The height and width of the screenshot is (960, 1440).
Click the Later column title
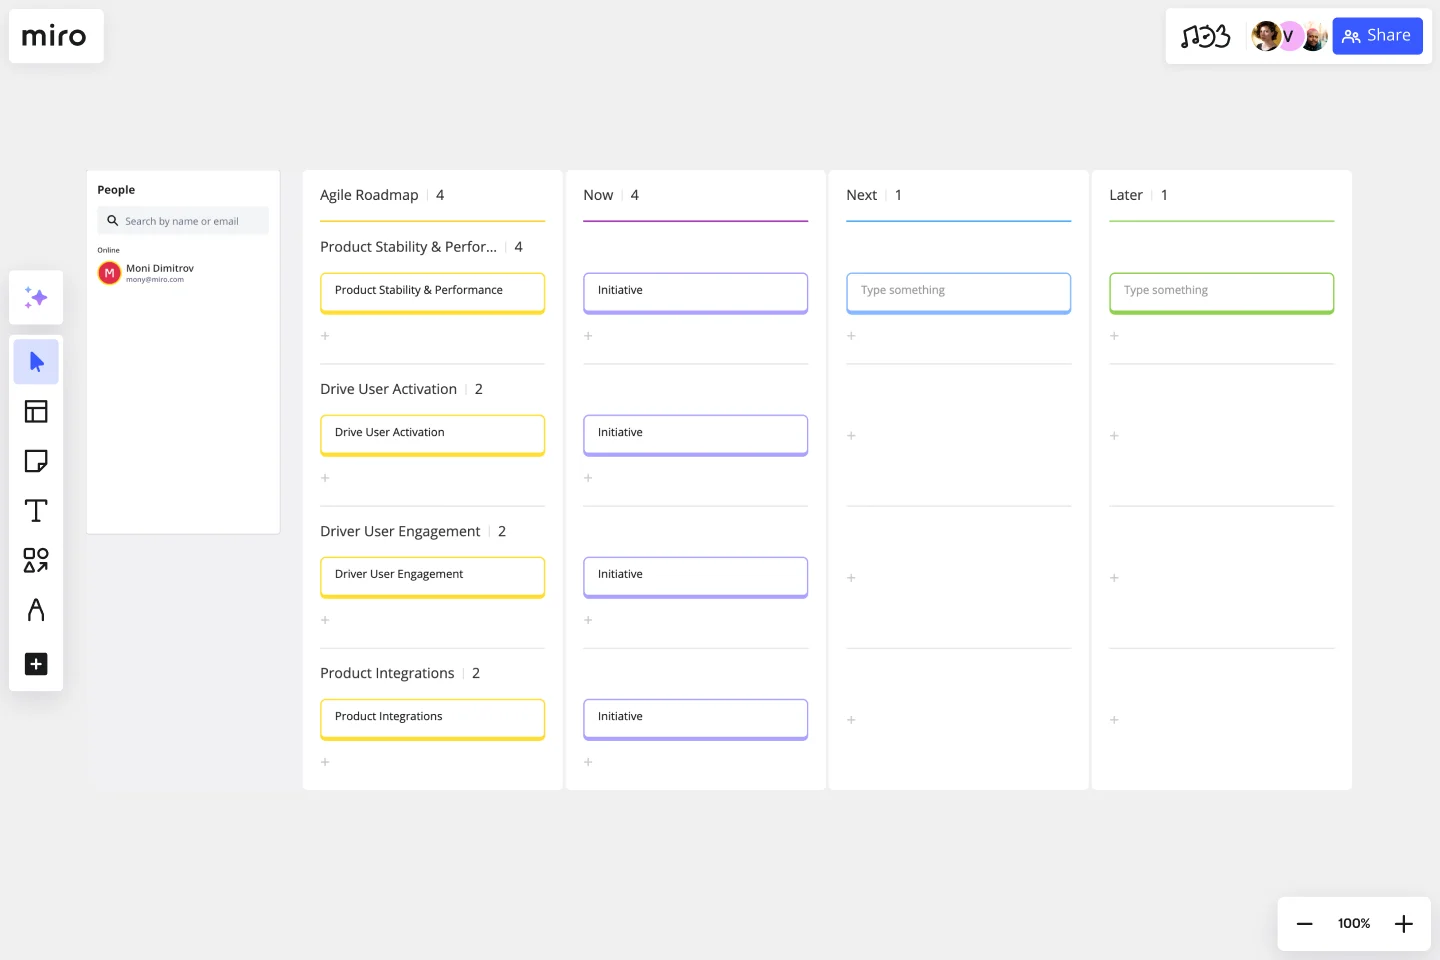tap(1125, 195)
